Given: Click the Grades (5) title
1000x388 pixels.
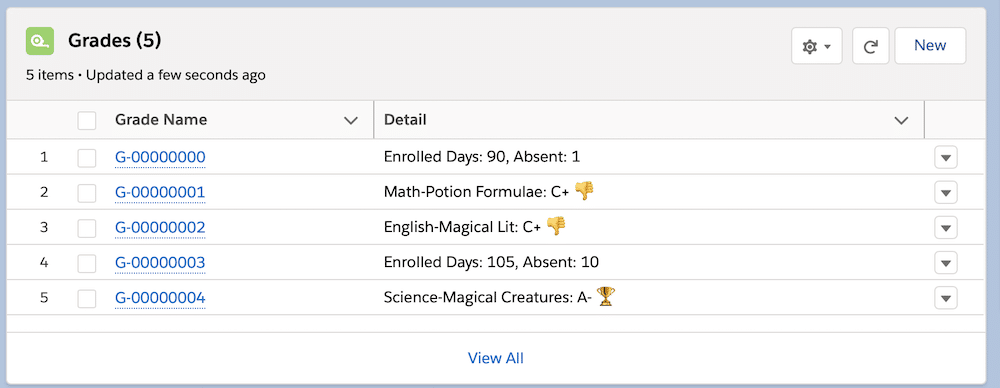Looking at the screenshot, I should coord(115,41).
